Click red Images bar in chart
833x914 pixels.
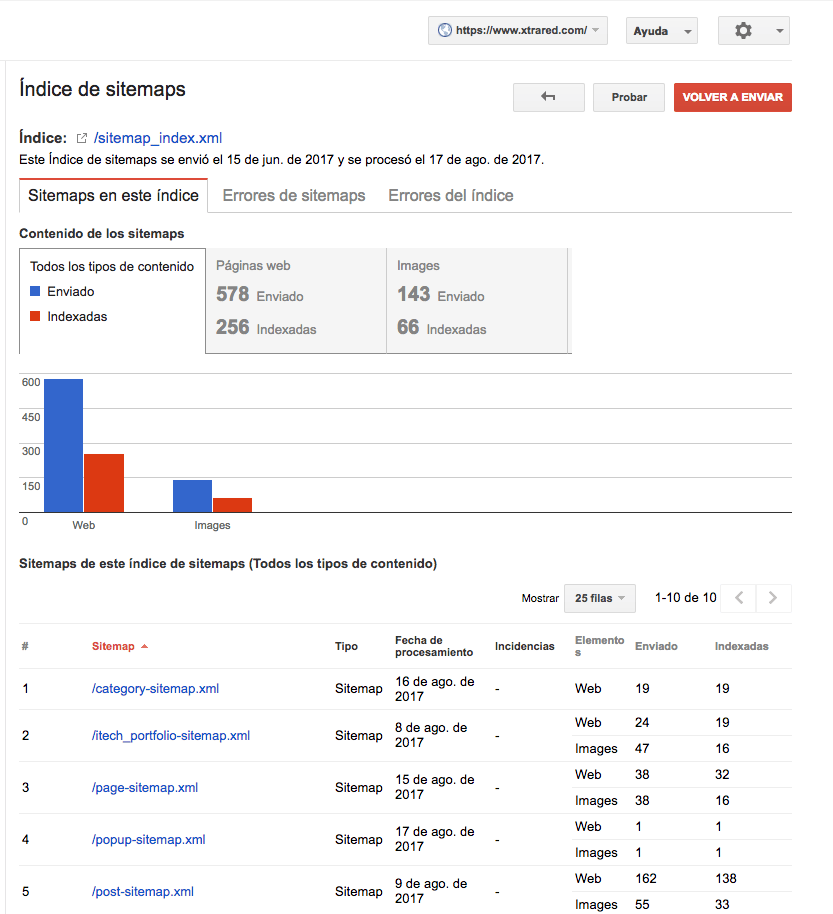coord(233,505)
